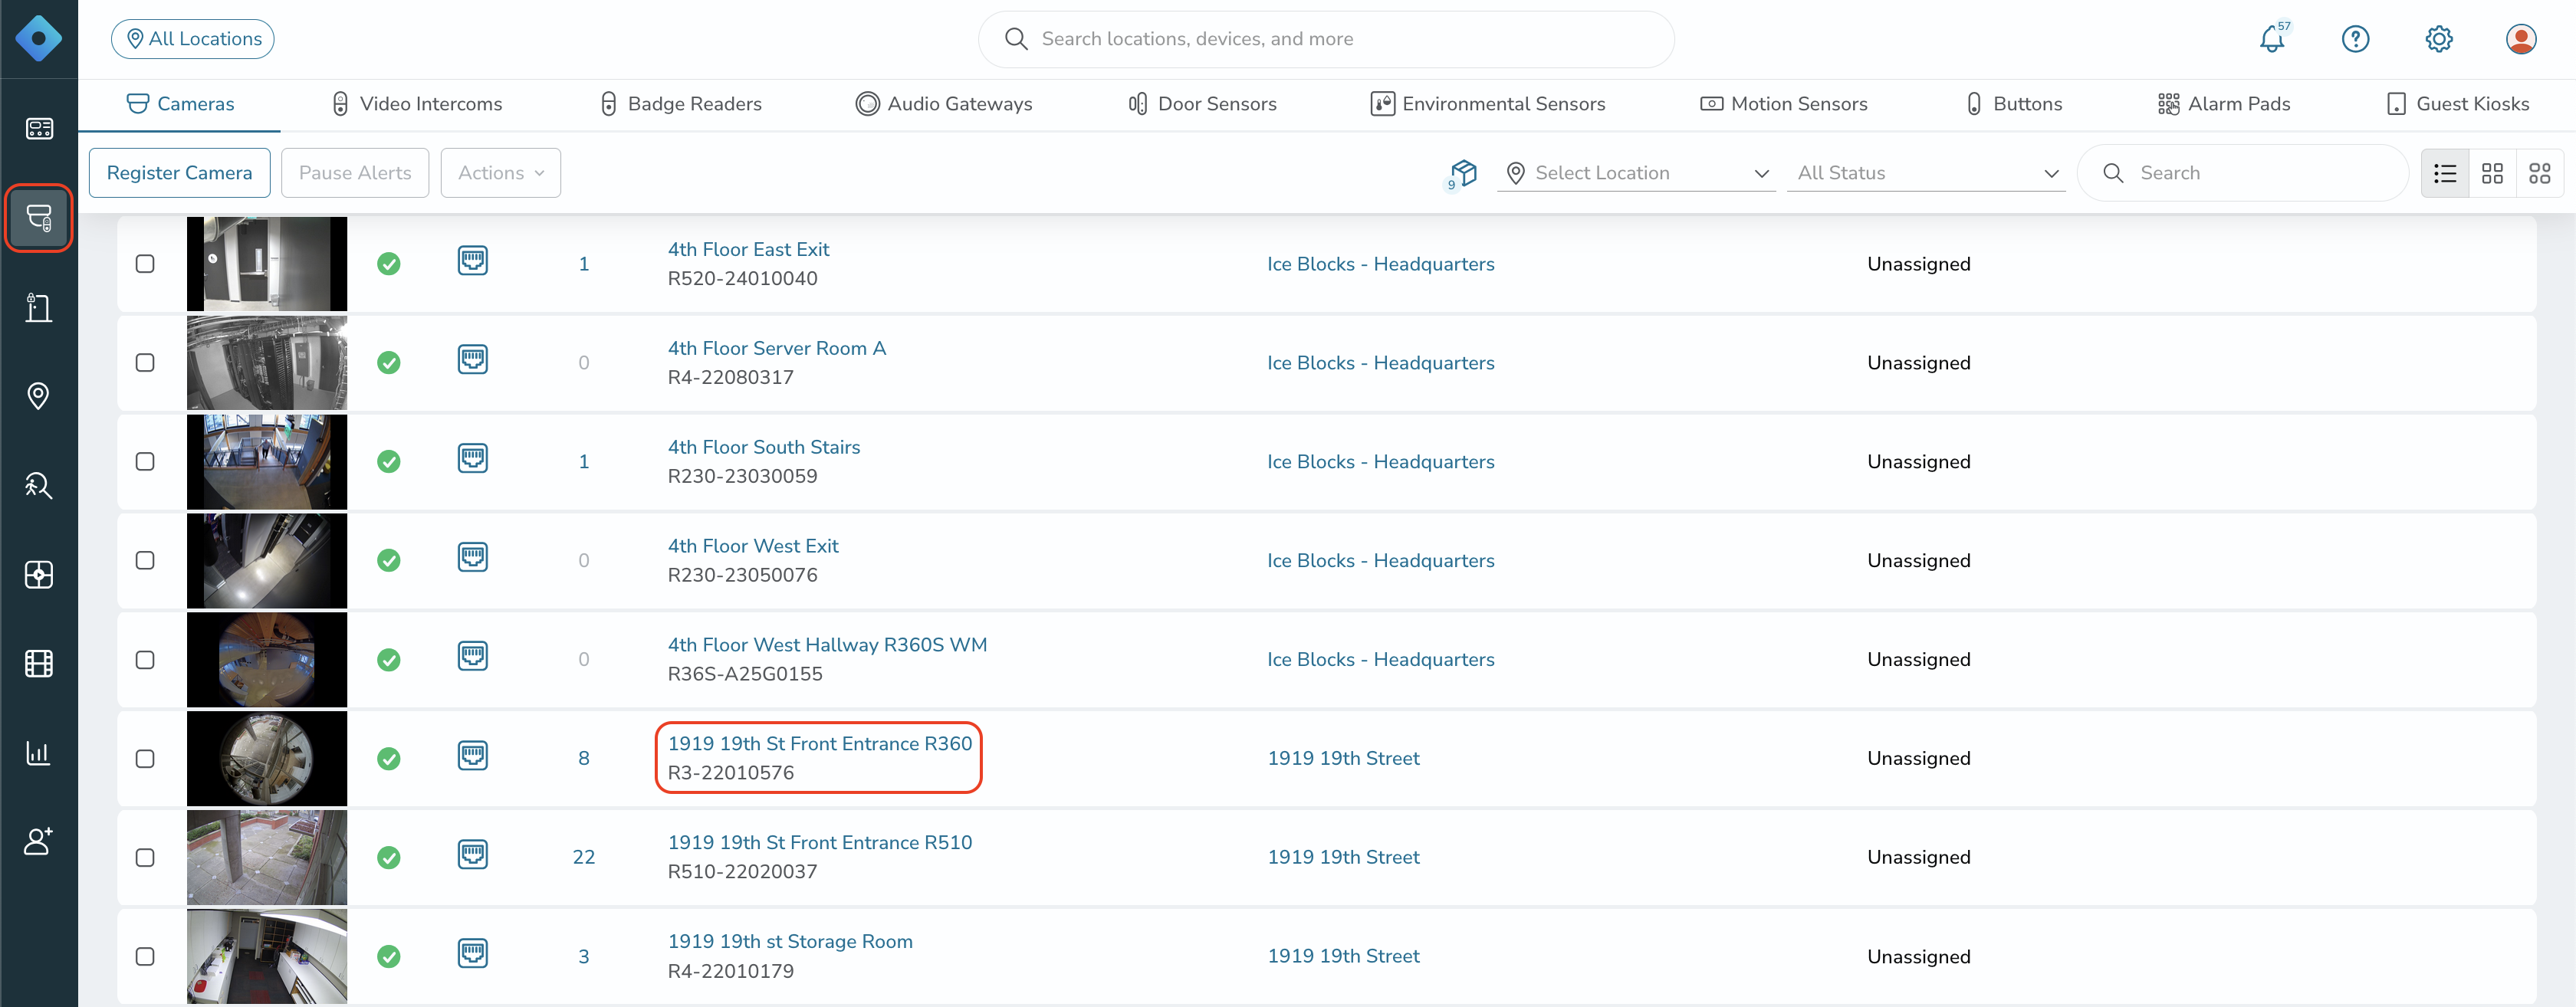Screen dimensions: 2576x1007
Task: Switch to the Environmental Sensors tab
Action: [1487, 104]
